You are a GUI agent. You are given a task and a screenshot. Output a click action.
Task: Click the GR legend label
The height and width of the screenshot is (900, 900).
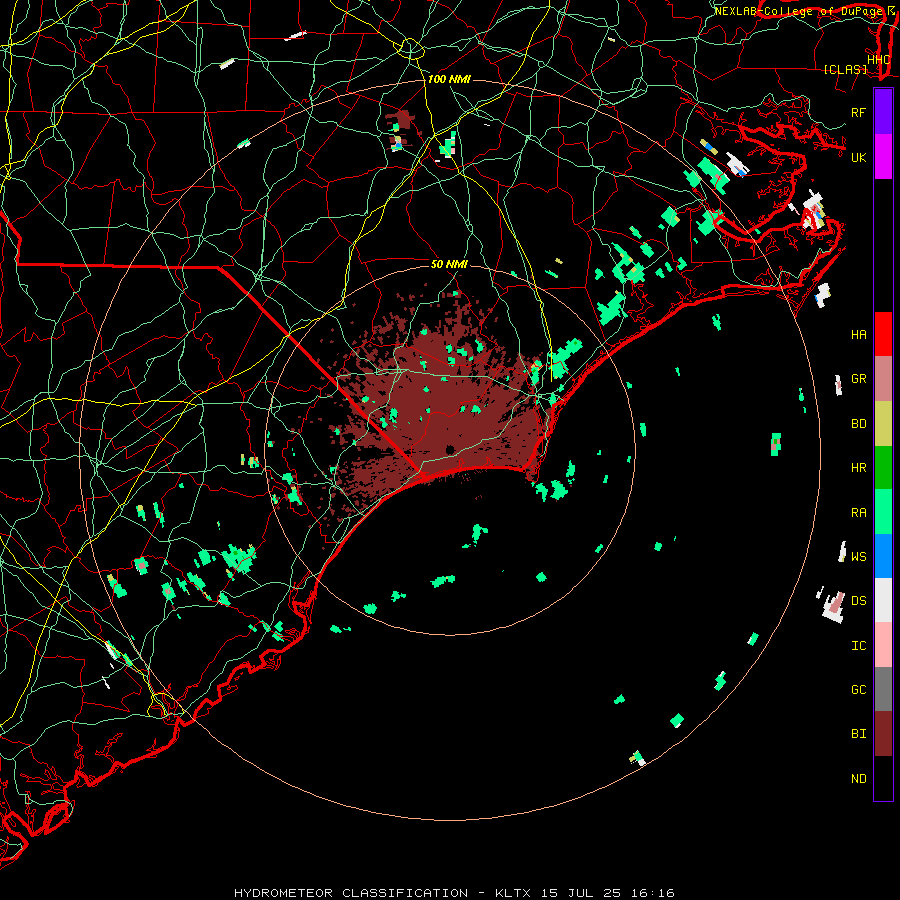(858, 379)
